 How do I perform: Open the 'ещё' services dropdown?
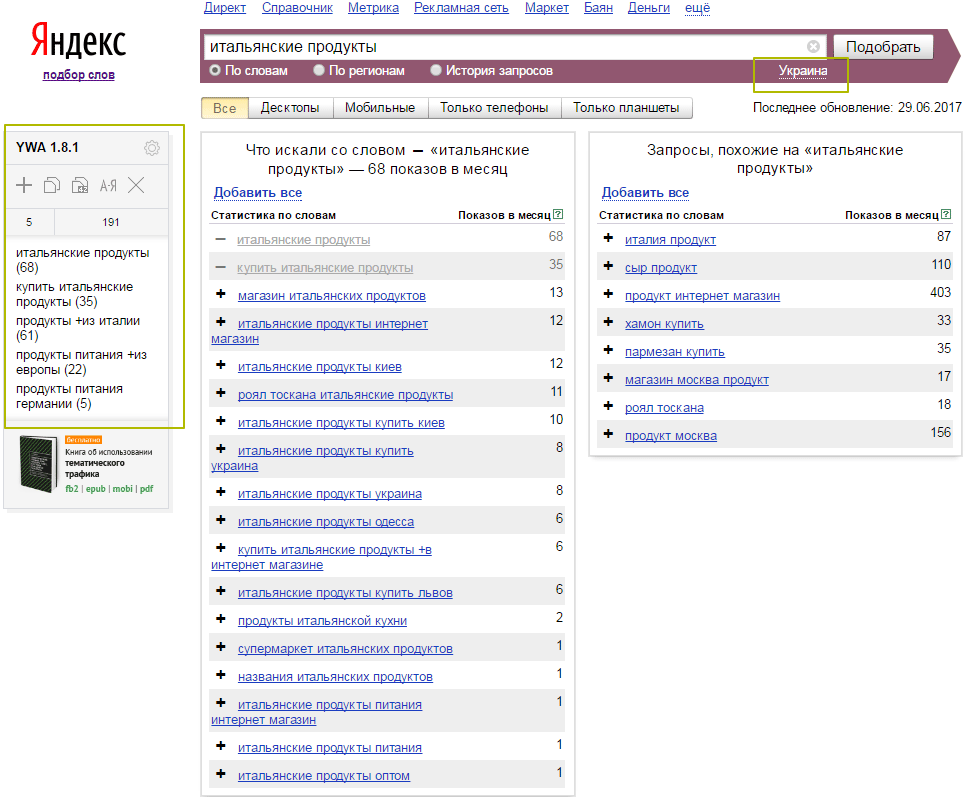[x=697, y=8]
